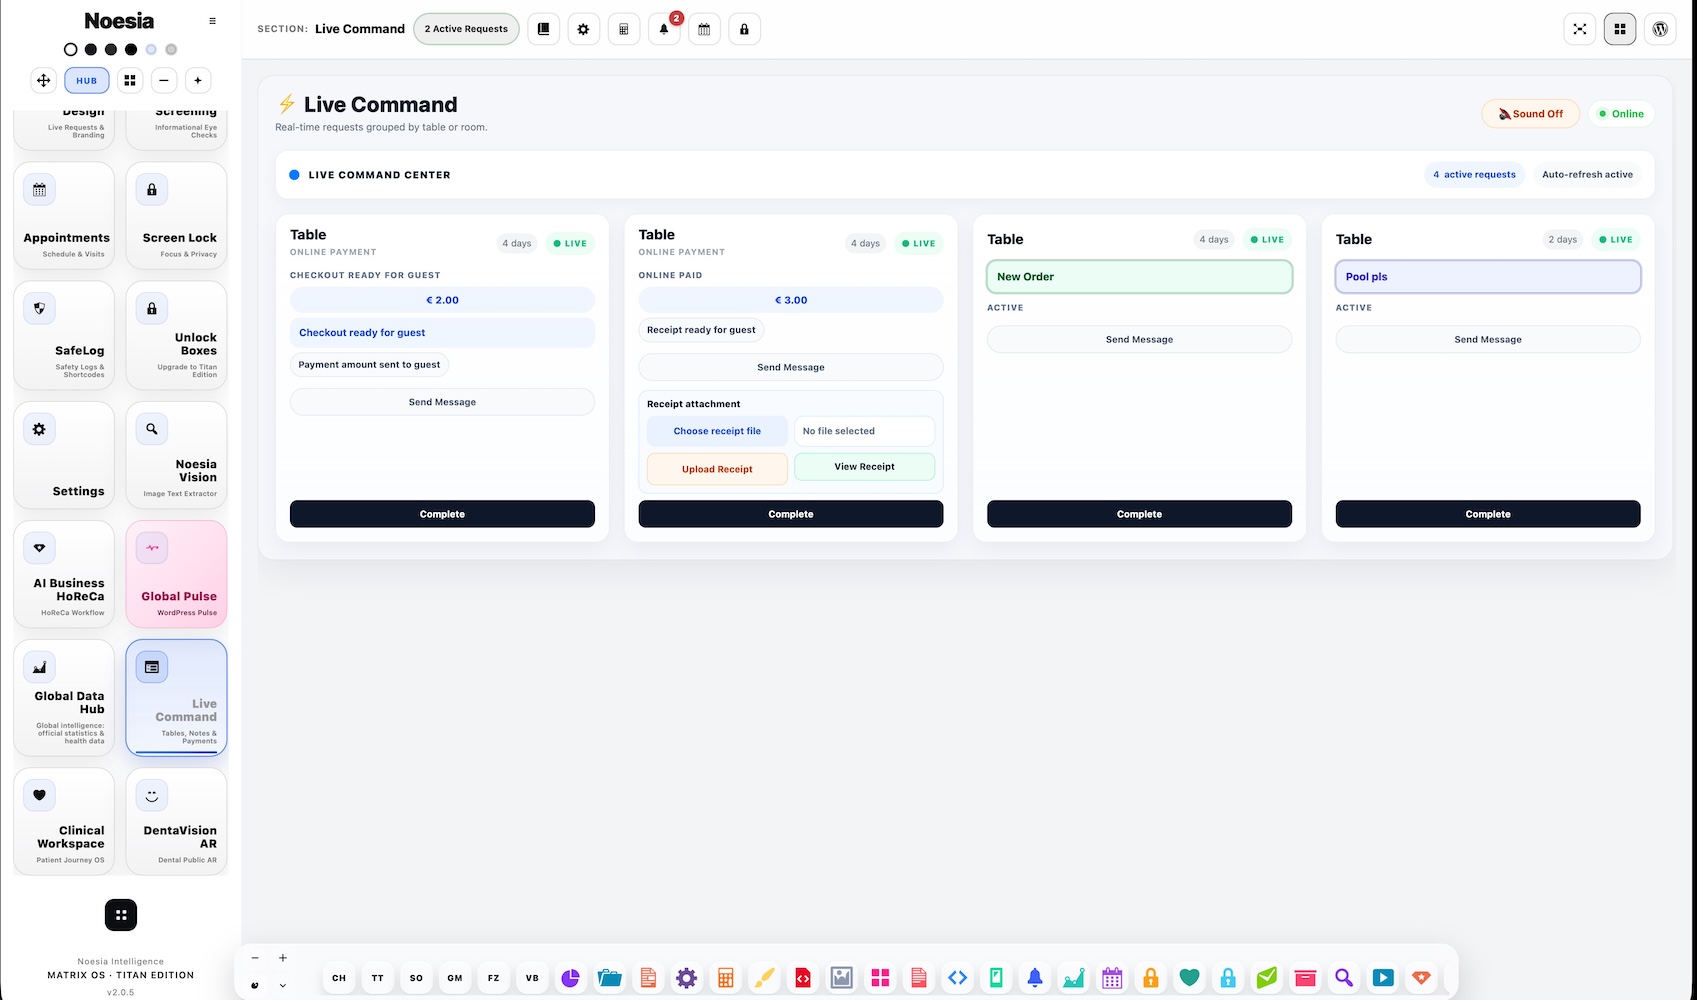Open the purple pie chart dock icon
This screenshot has width=1697, height=1000.
(x=571, y=978)
